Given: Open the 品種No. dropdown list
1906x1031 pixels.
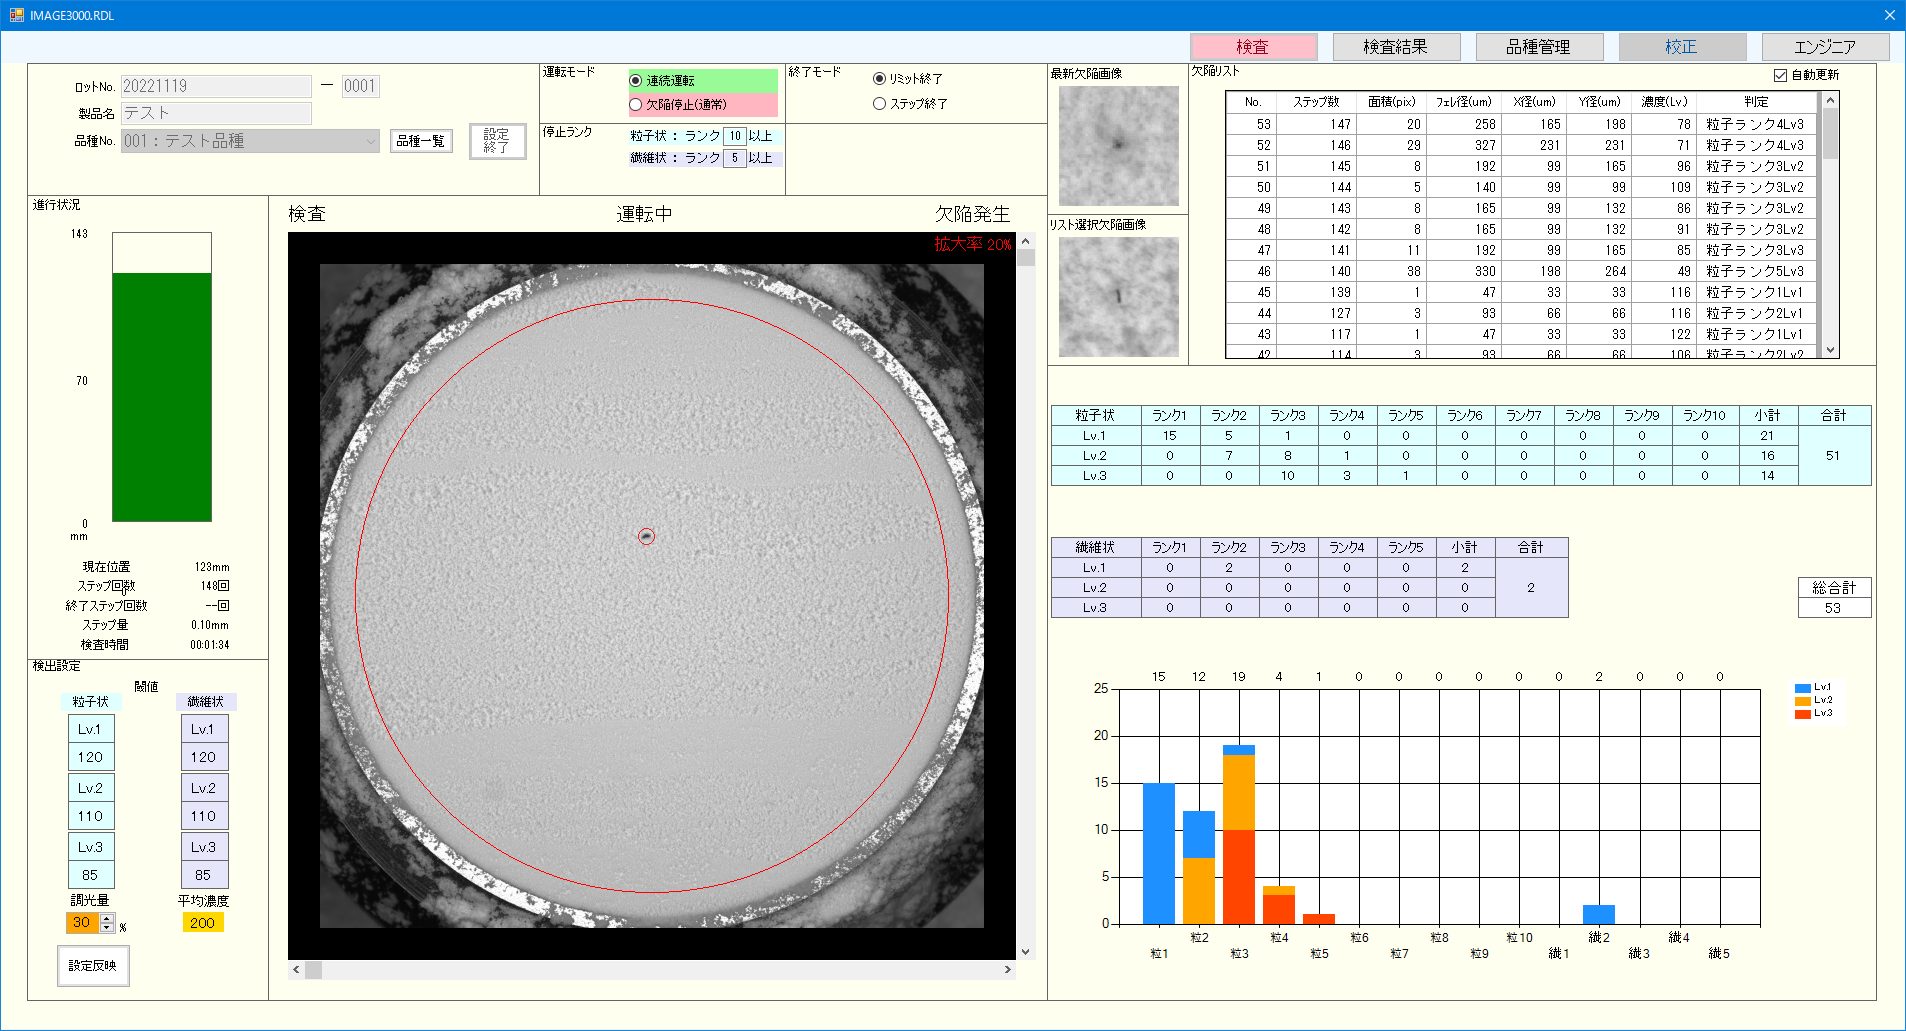Looking at the screenshot, I should click(370, 142).
